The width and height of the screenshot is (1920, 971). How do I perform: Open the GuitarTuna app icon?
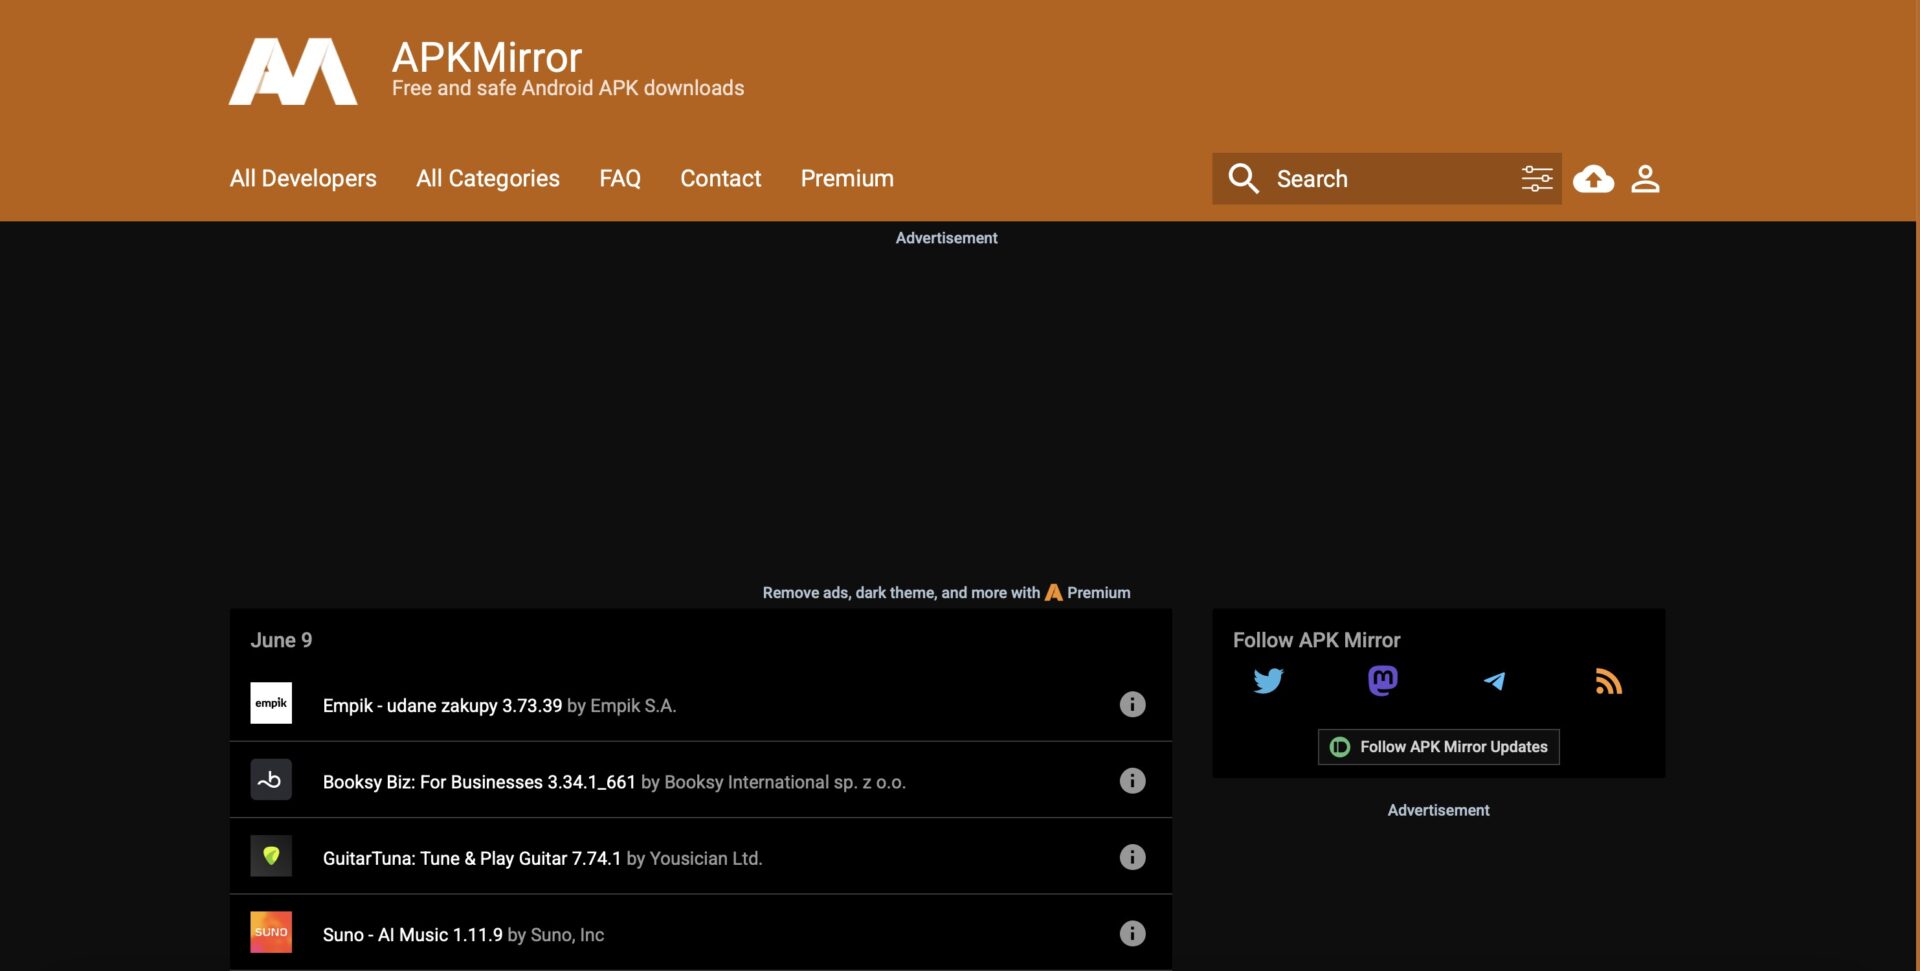tap(271, 856)
